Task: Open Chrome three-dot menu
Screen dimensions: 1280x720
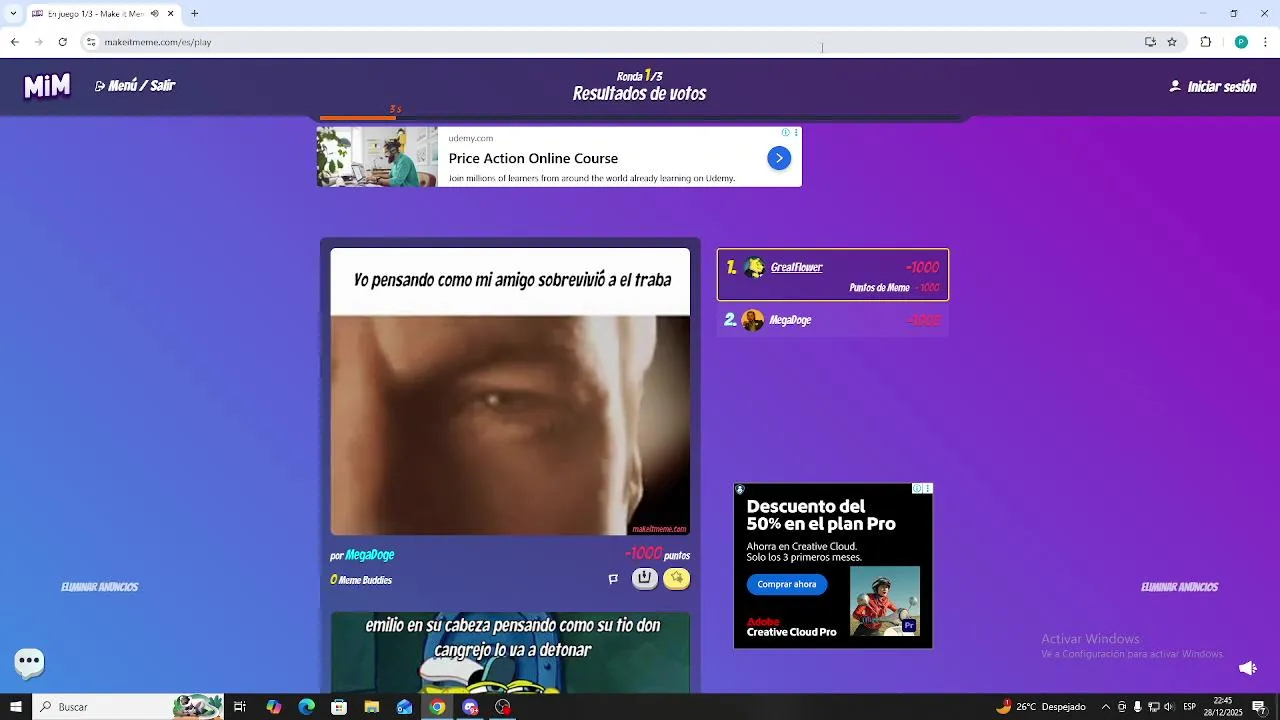Action: pyautogui.click(x=1266, y=42)
